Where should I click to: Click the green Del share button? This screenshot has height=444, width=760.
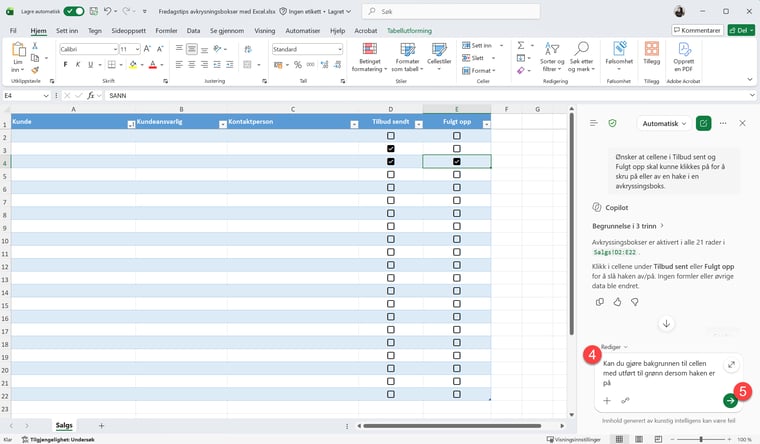[741, 30]
